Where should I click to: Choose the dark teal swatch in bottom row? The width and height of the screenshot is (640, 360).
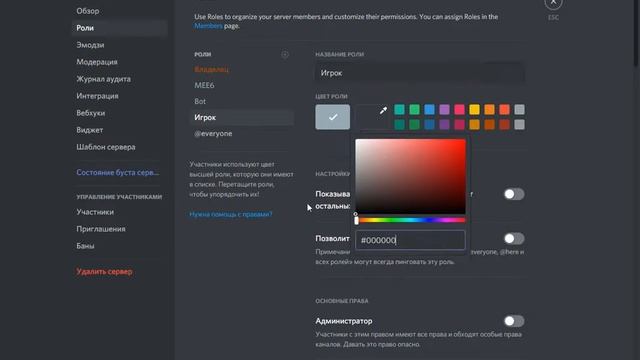tap(399, 124)
